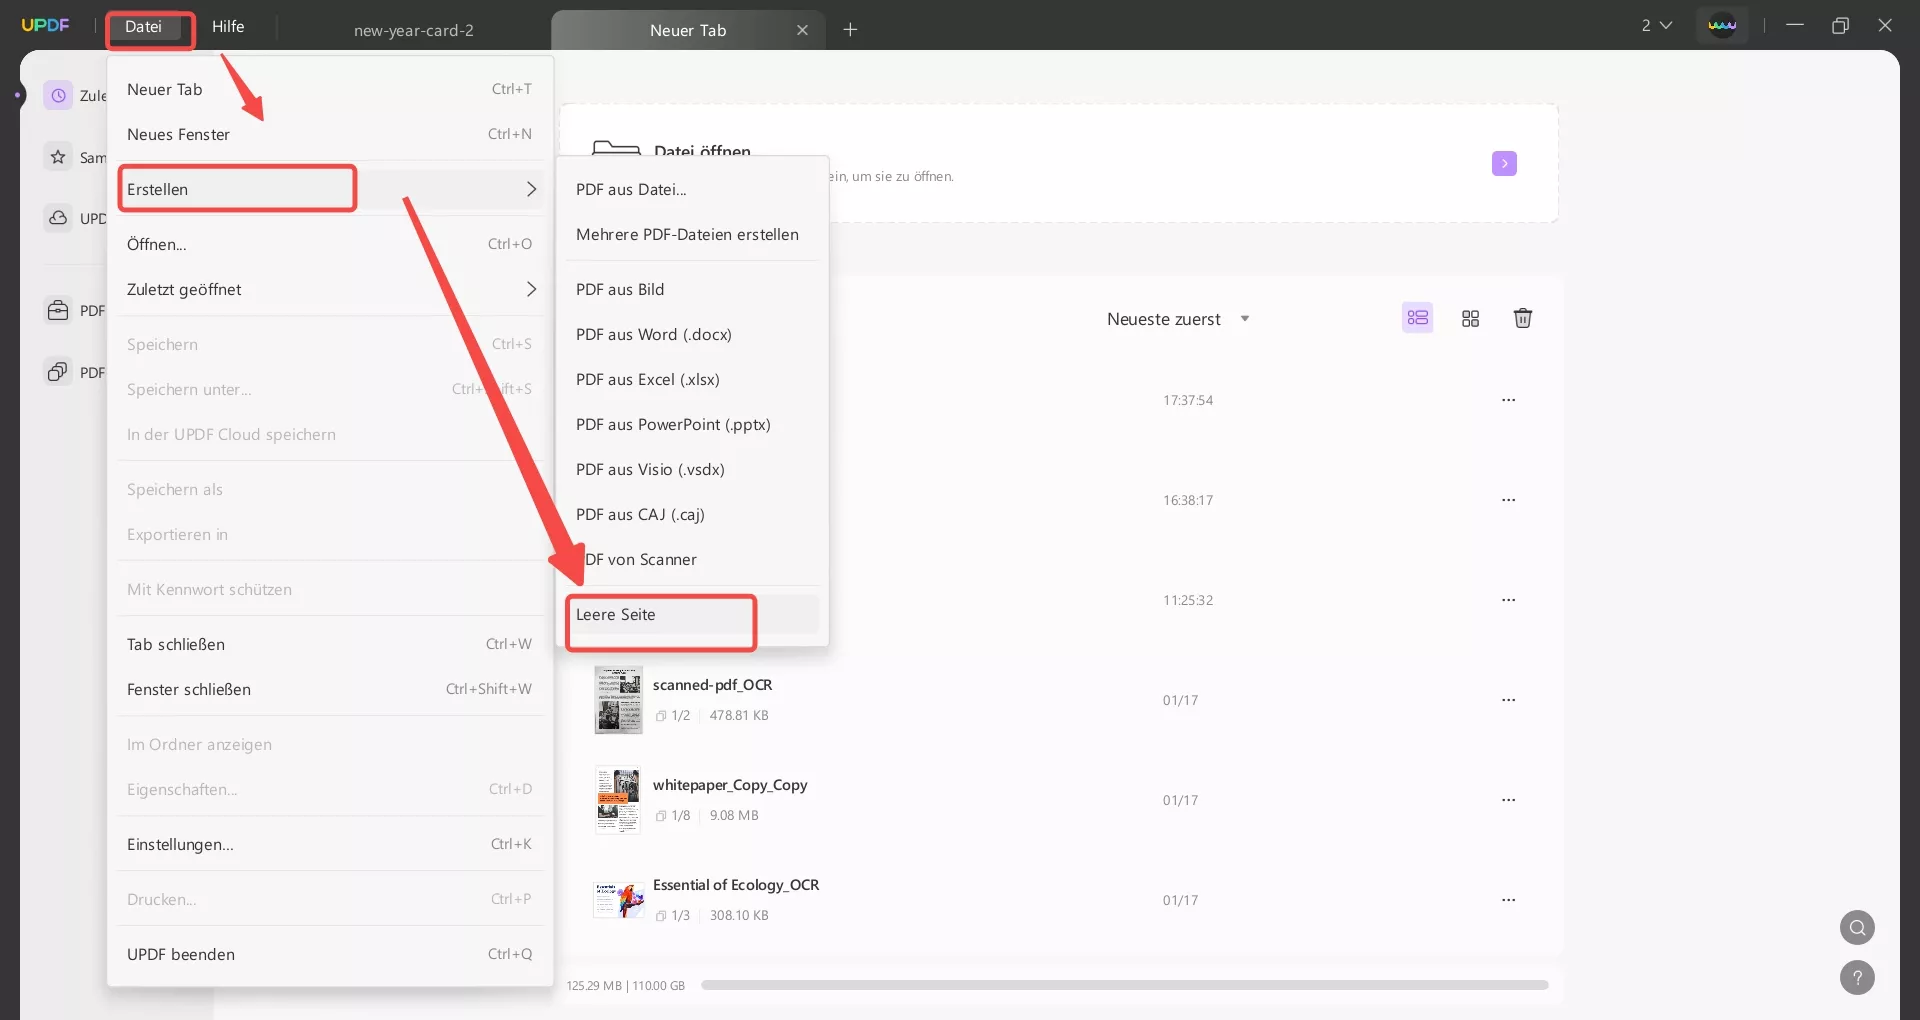Image resolution: width=1920 pixels, height=1020 pixels.
Task: Choose PDF aus CAJ (.caj)
Action: click(692, 514)
